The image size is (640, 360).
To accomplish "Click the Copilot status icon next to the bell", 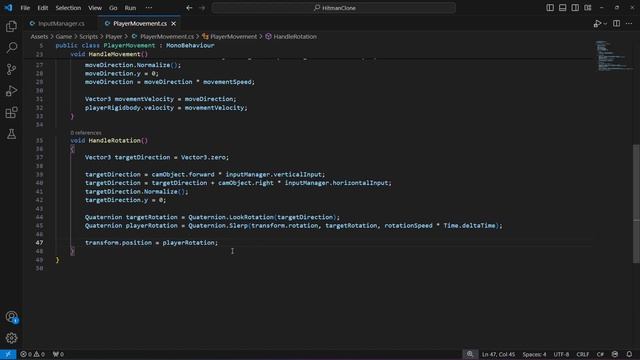I will [615, 354].
